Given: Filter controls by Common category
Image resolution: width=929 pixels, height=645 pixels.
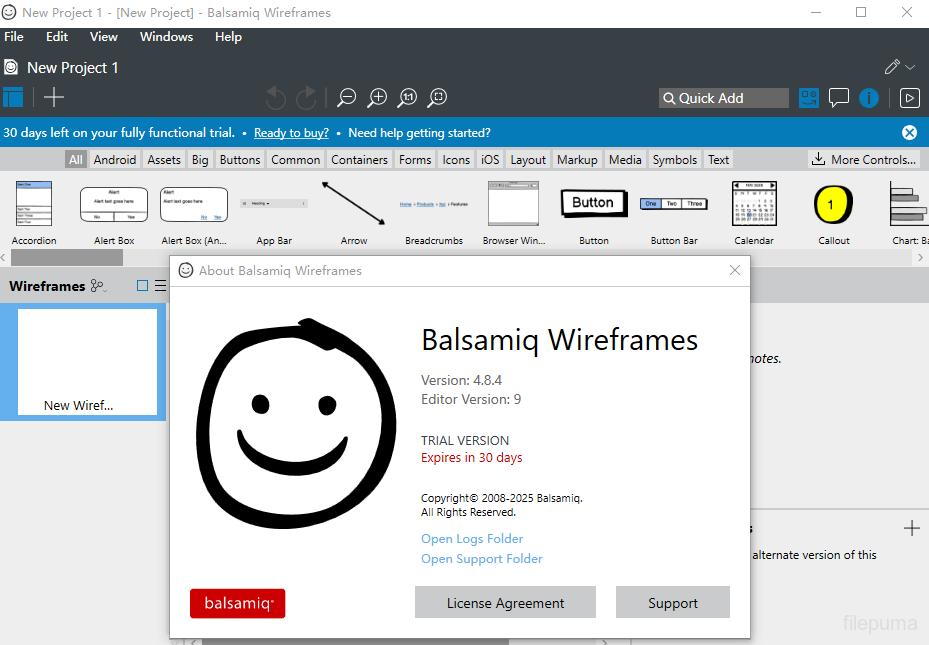Looking at the screenshot, I should pos(296,159).
